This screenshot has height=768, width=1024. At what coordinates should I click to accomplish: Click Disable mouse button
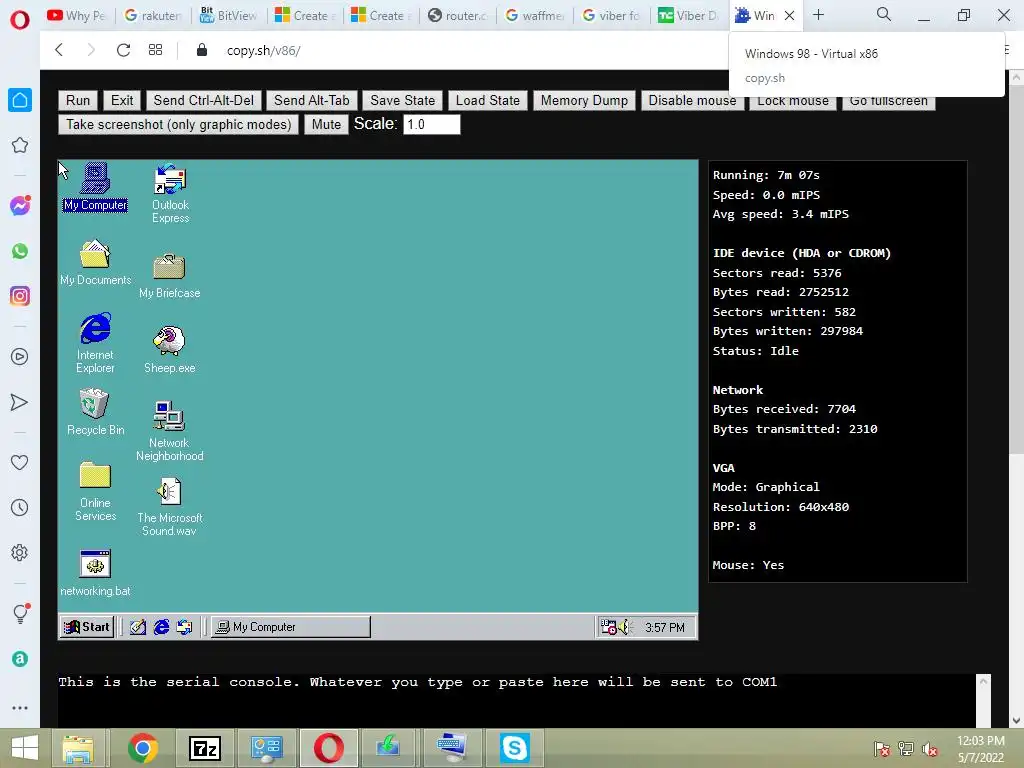pos(692,101)
